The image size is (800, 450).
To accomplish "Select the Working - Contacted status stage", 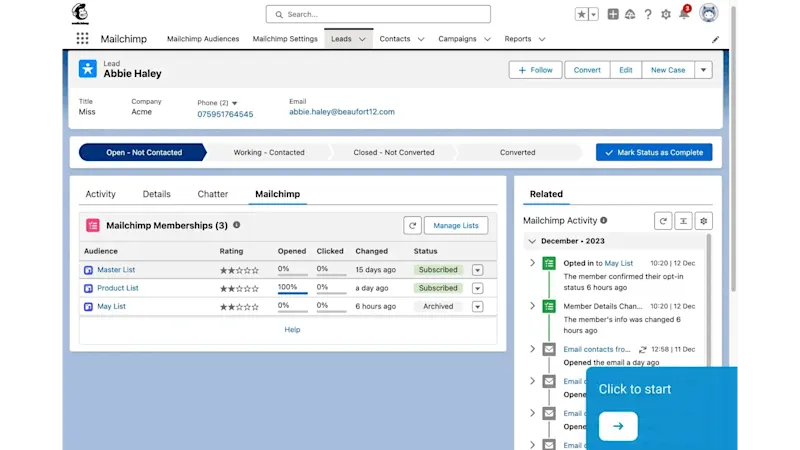I will pyautogui.click(x=269, y=153).
